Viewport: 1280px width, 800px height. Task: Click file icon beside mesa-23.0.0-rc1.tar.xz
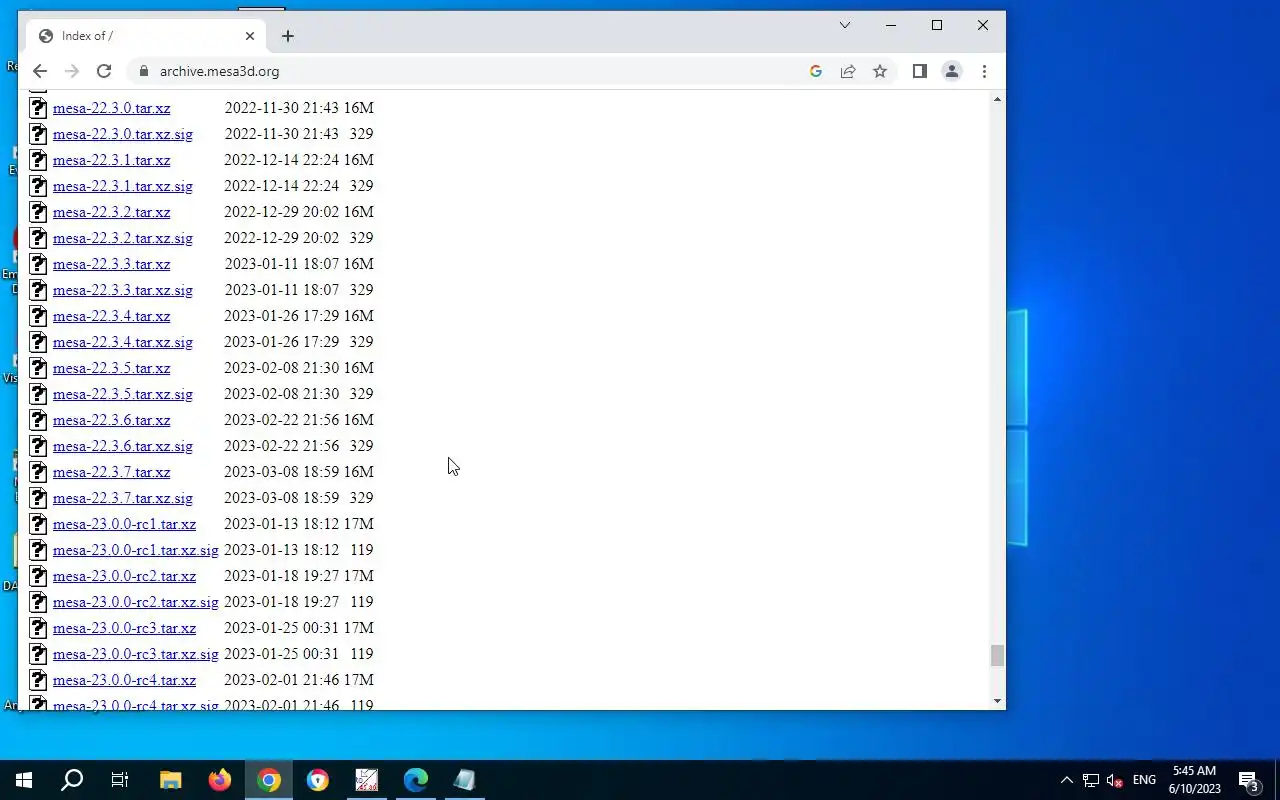[x=38, y=524]
